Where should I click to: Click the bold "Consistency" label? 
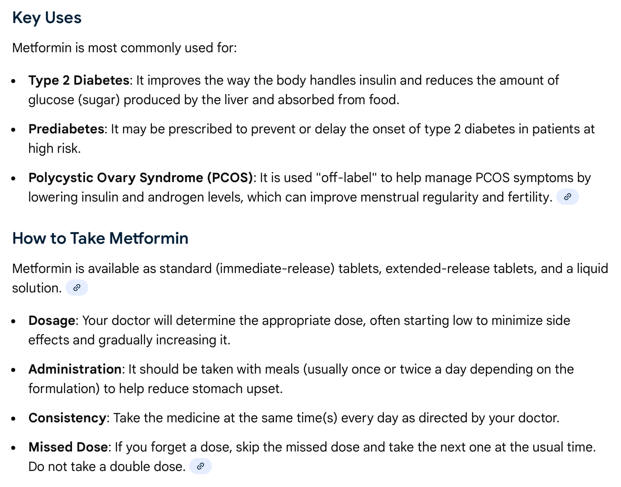[67, 418]
